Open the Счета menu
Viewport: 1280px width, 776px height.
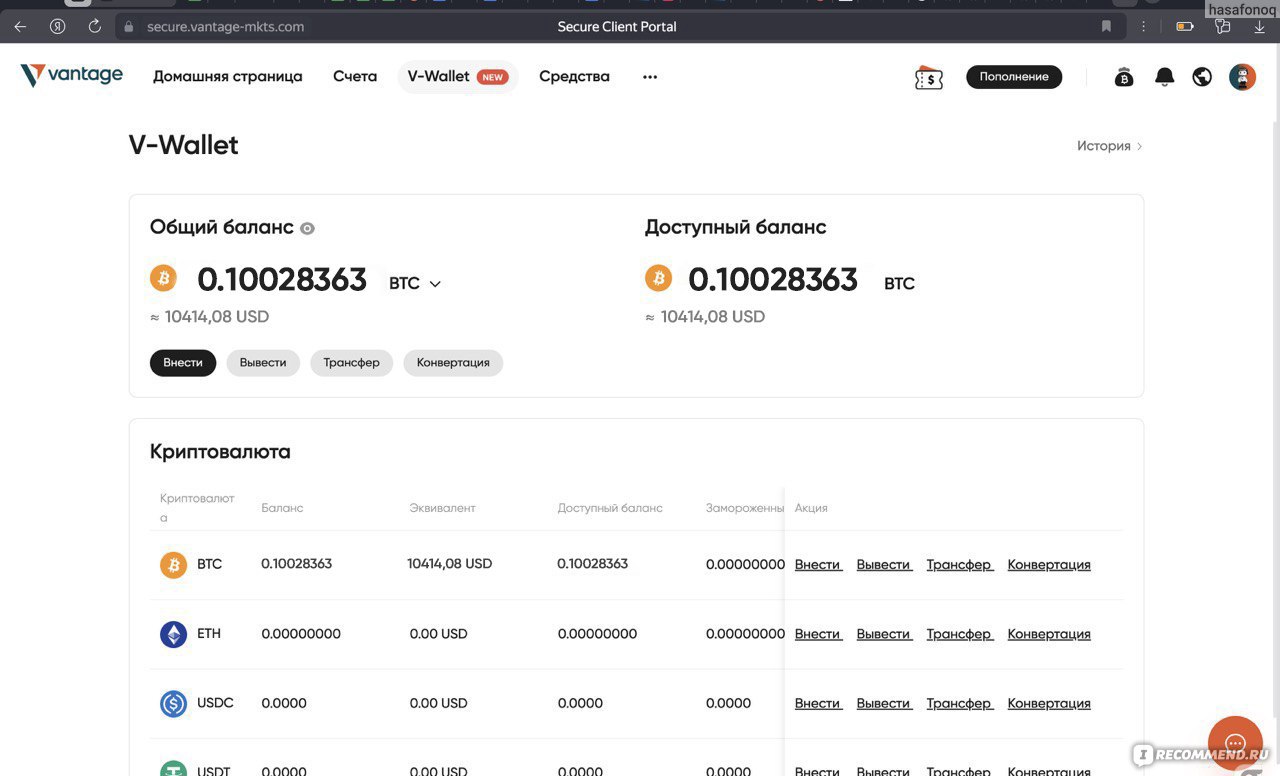coord(355,76)
